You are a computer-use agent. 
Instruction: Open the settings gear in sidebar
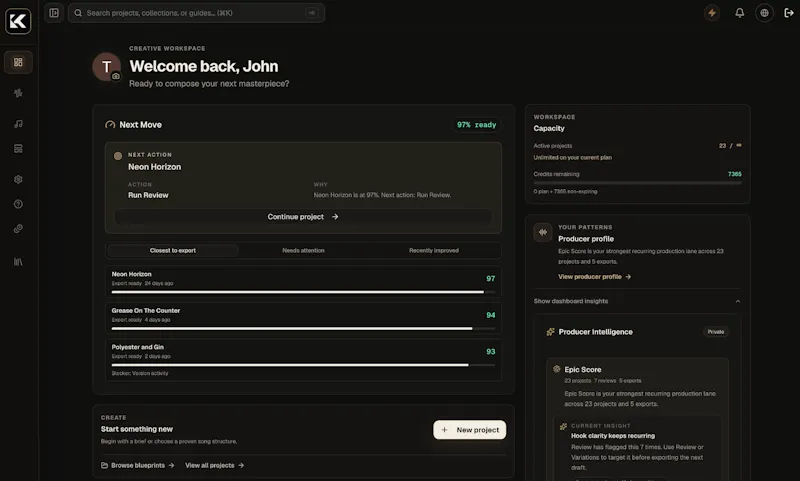pyautogui.click(x=18, y=180)
